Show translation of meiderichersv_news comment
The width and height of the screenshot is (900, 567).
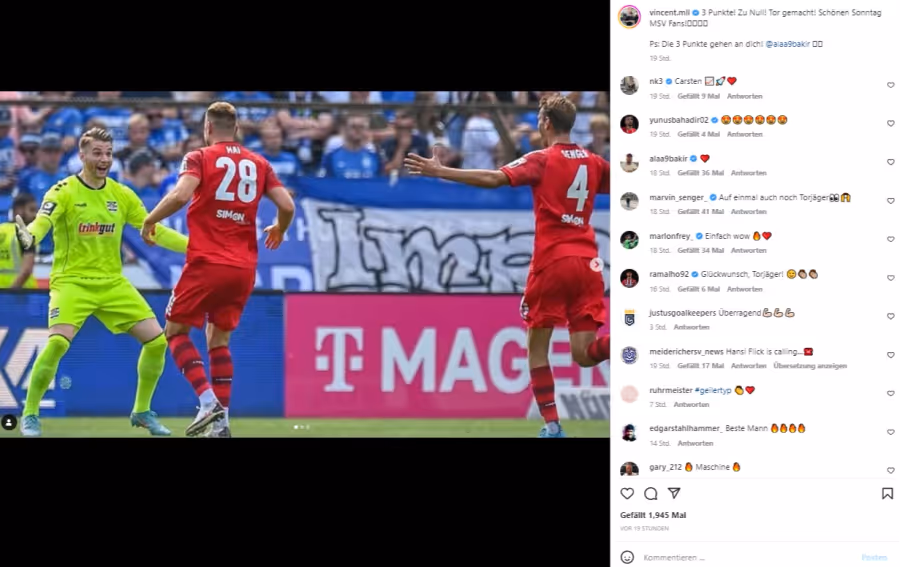(810, 366)
